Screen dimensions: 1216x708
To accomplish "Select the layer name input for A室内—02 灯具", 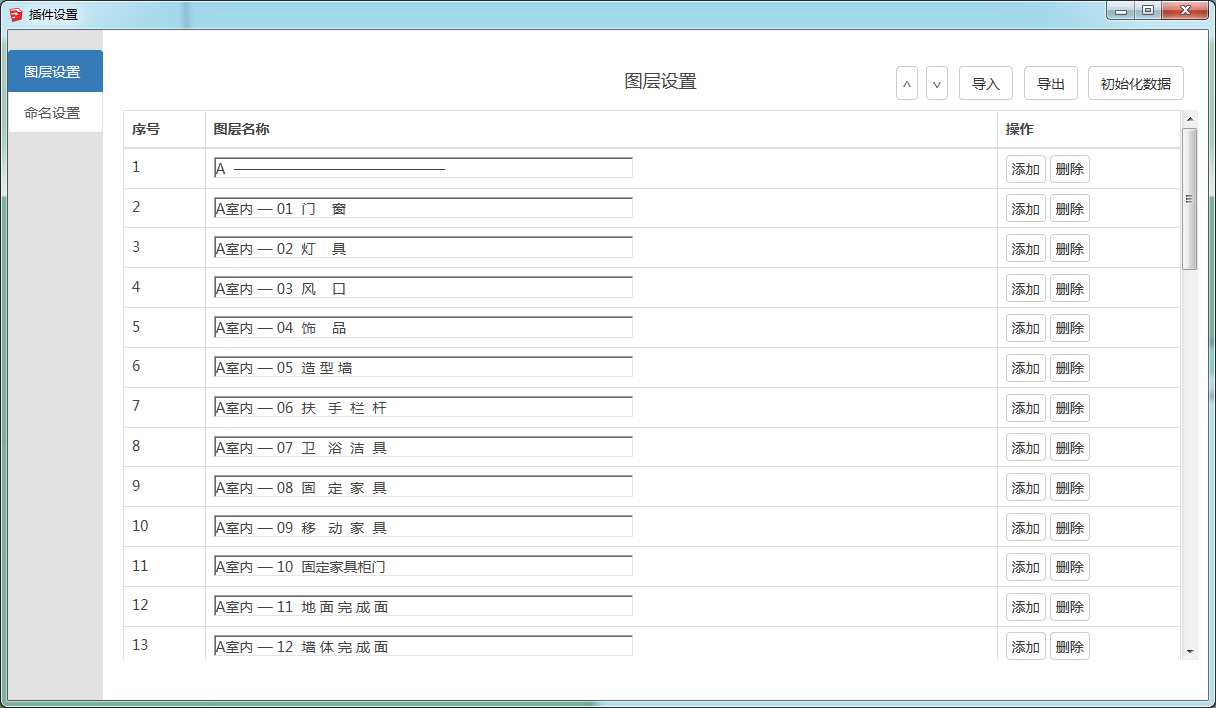I will (420, 247).
